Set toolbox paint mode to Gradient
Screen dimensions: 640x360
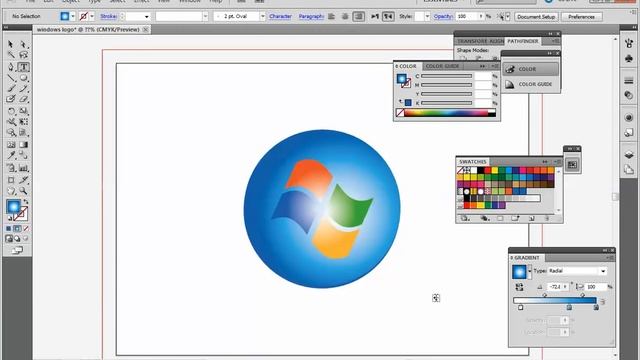[17, 229]
